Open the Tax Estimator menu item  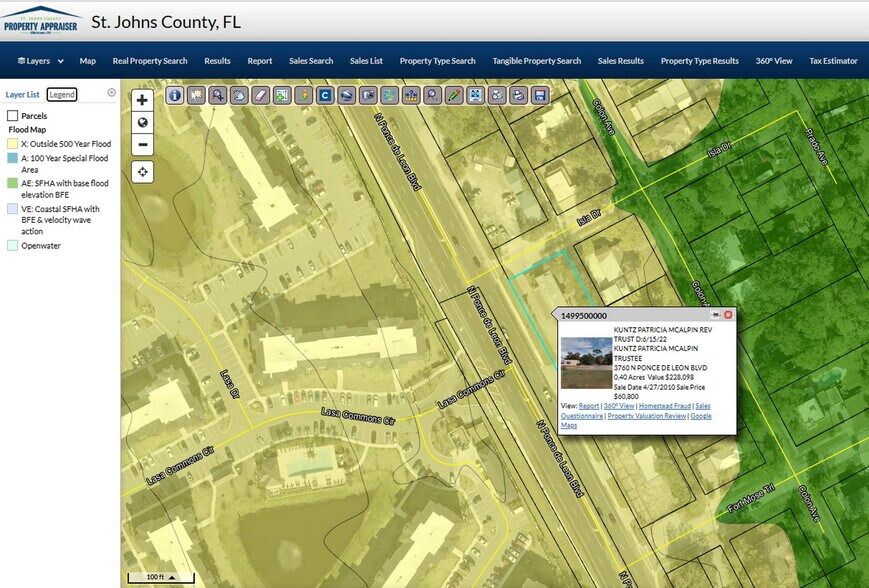tap(833, 61)
